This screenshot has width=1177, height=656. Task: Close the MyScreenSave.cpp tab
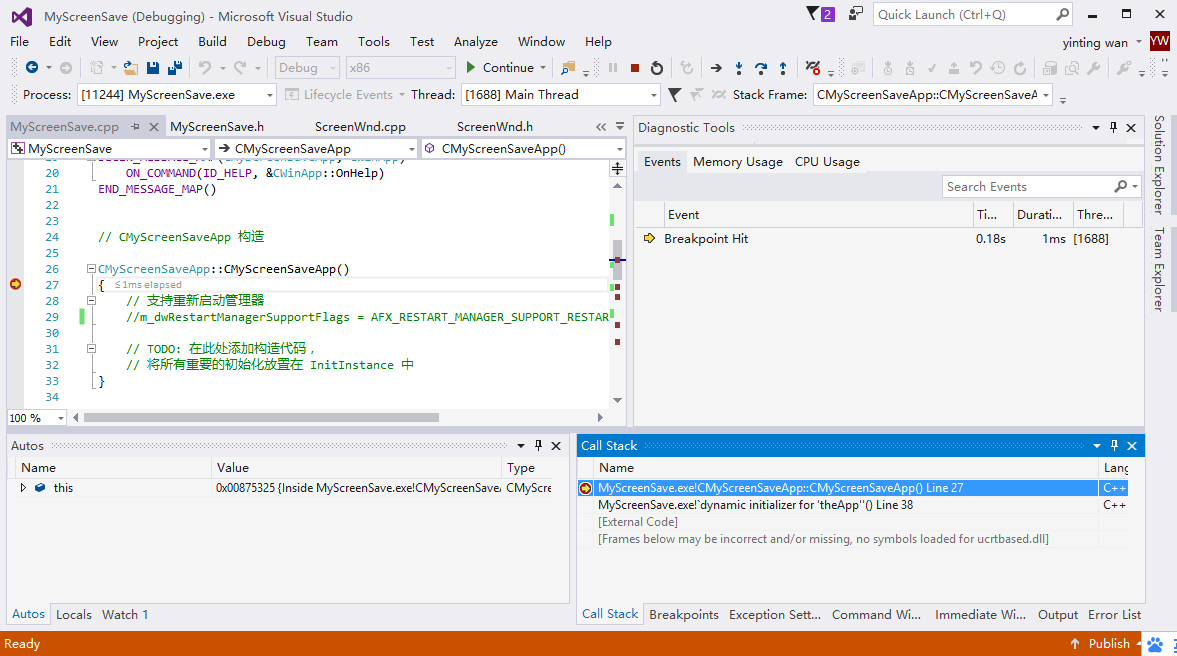pyautogui.click(x=153, y=127)
